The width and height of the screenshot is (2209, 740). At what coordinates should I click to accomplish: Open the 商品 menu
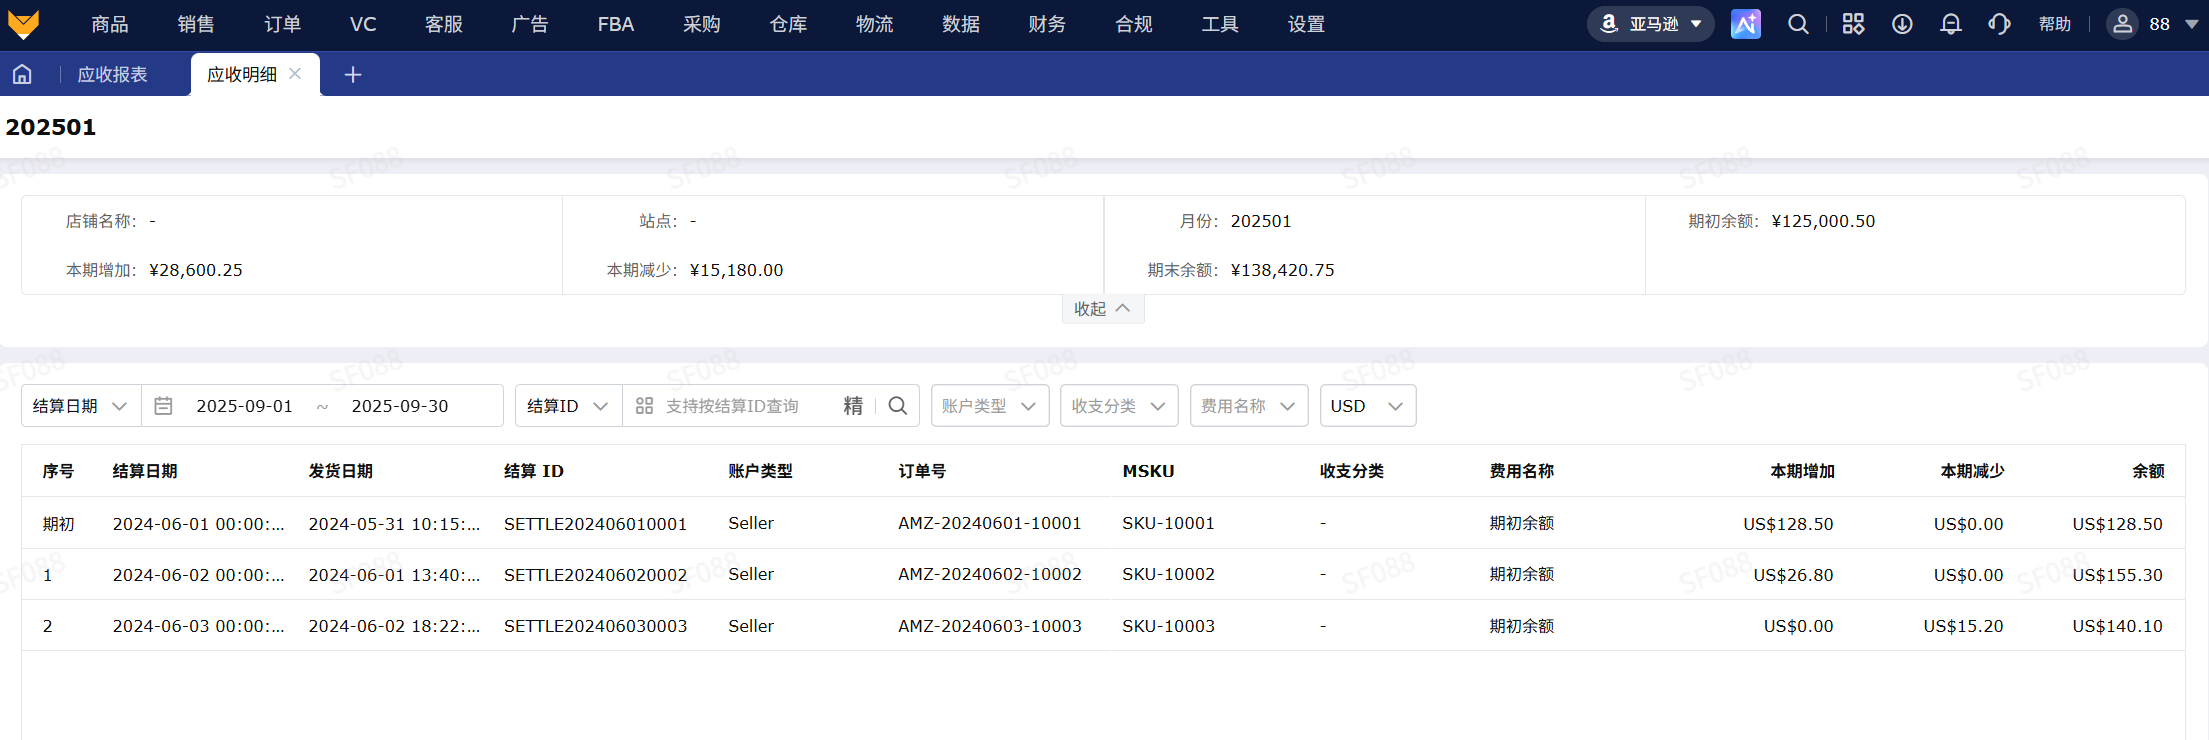[x=110, y=24]
